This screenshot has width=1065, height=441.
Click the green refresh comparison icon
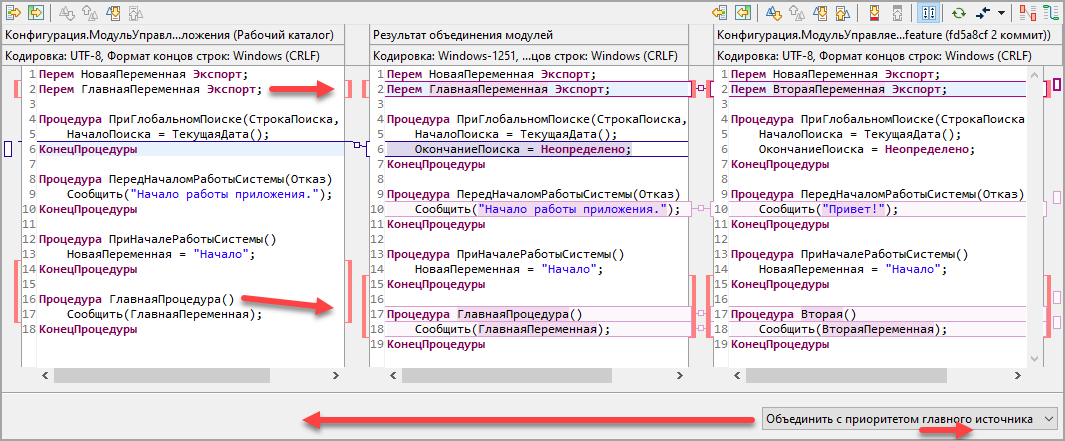pos(959,12)
